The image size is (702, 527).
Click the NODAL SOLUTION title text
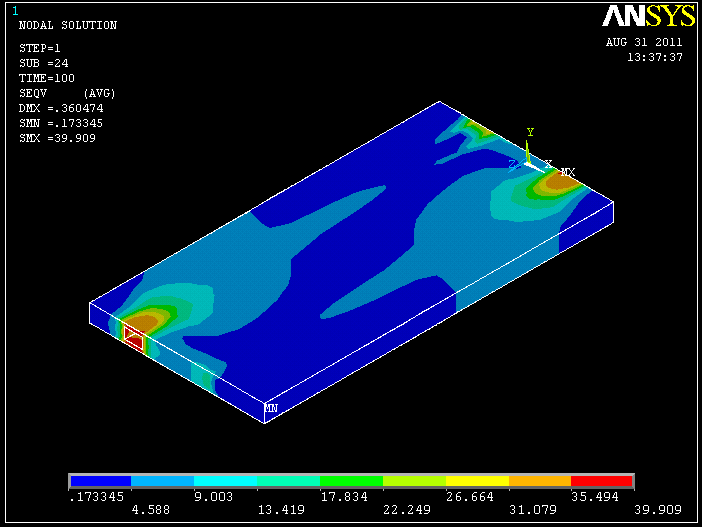pyautogui.click(x=68, y=26)
